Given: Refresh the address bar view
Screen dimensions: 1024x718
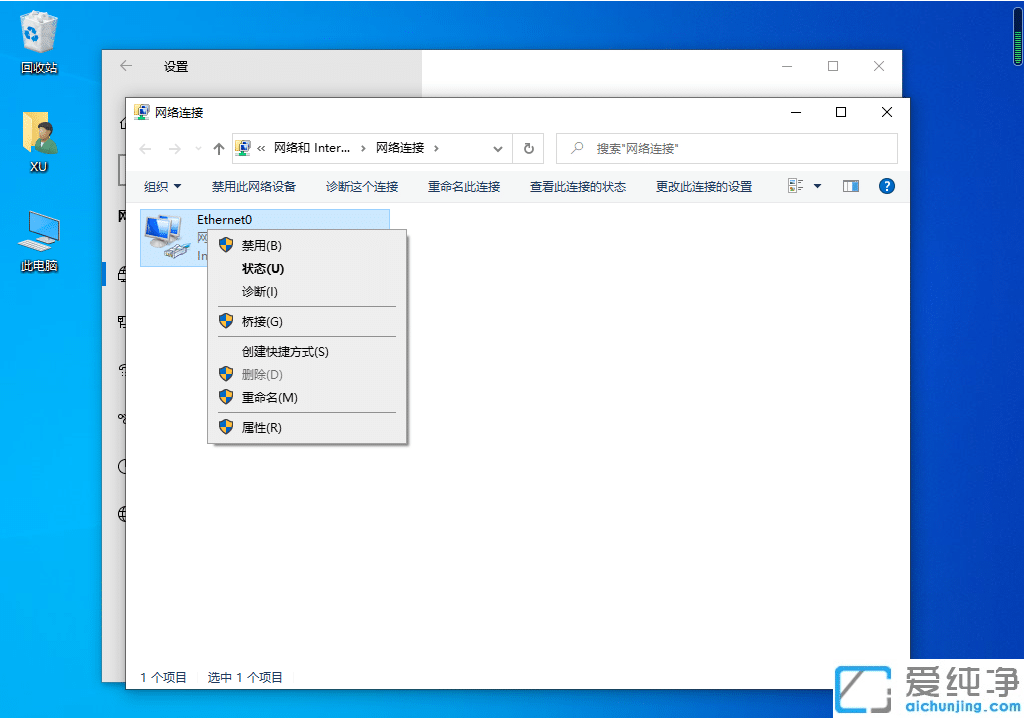Looking at the screenshot, I should (x=528, y=147).
